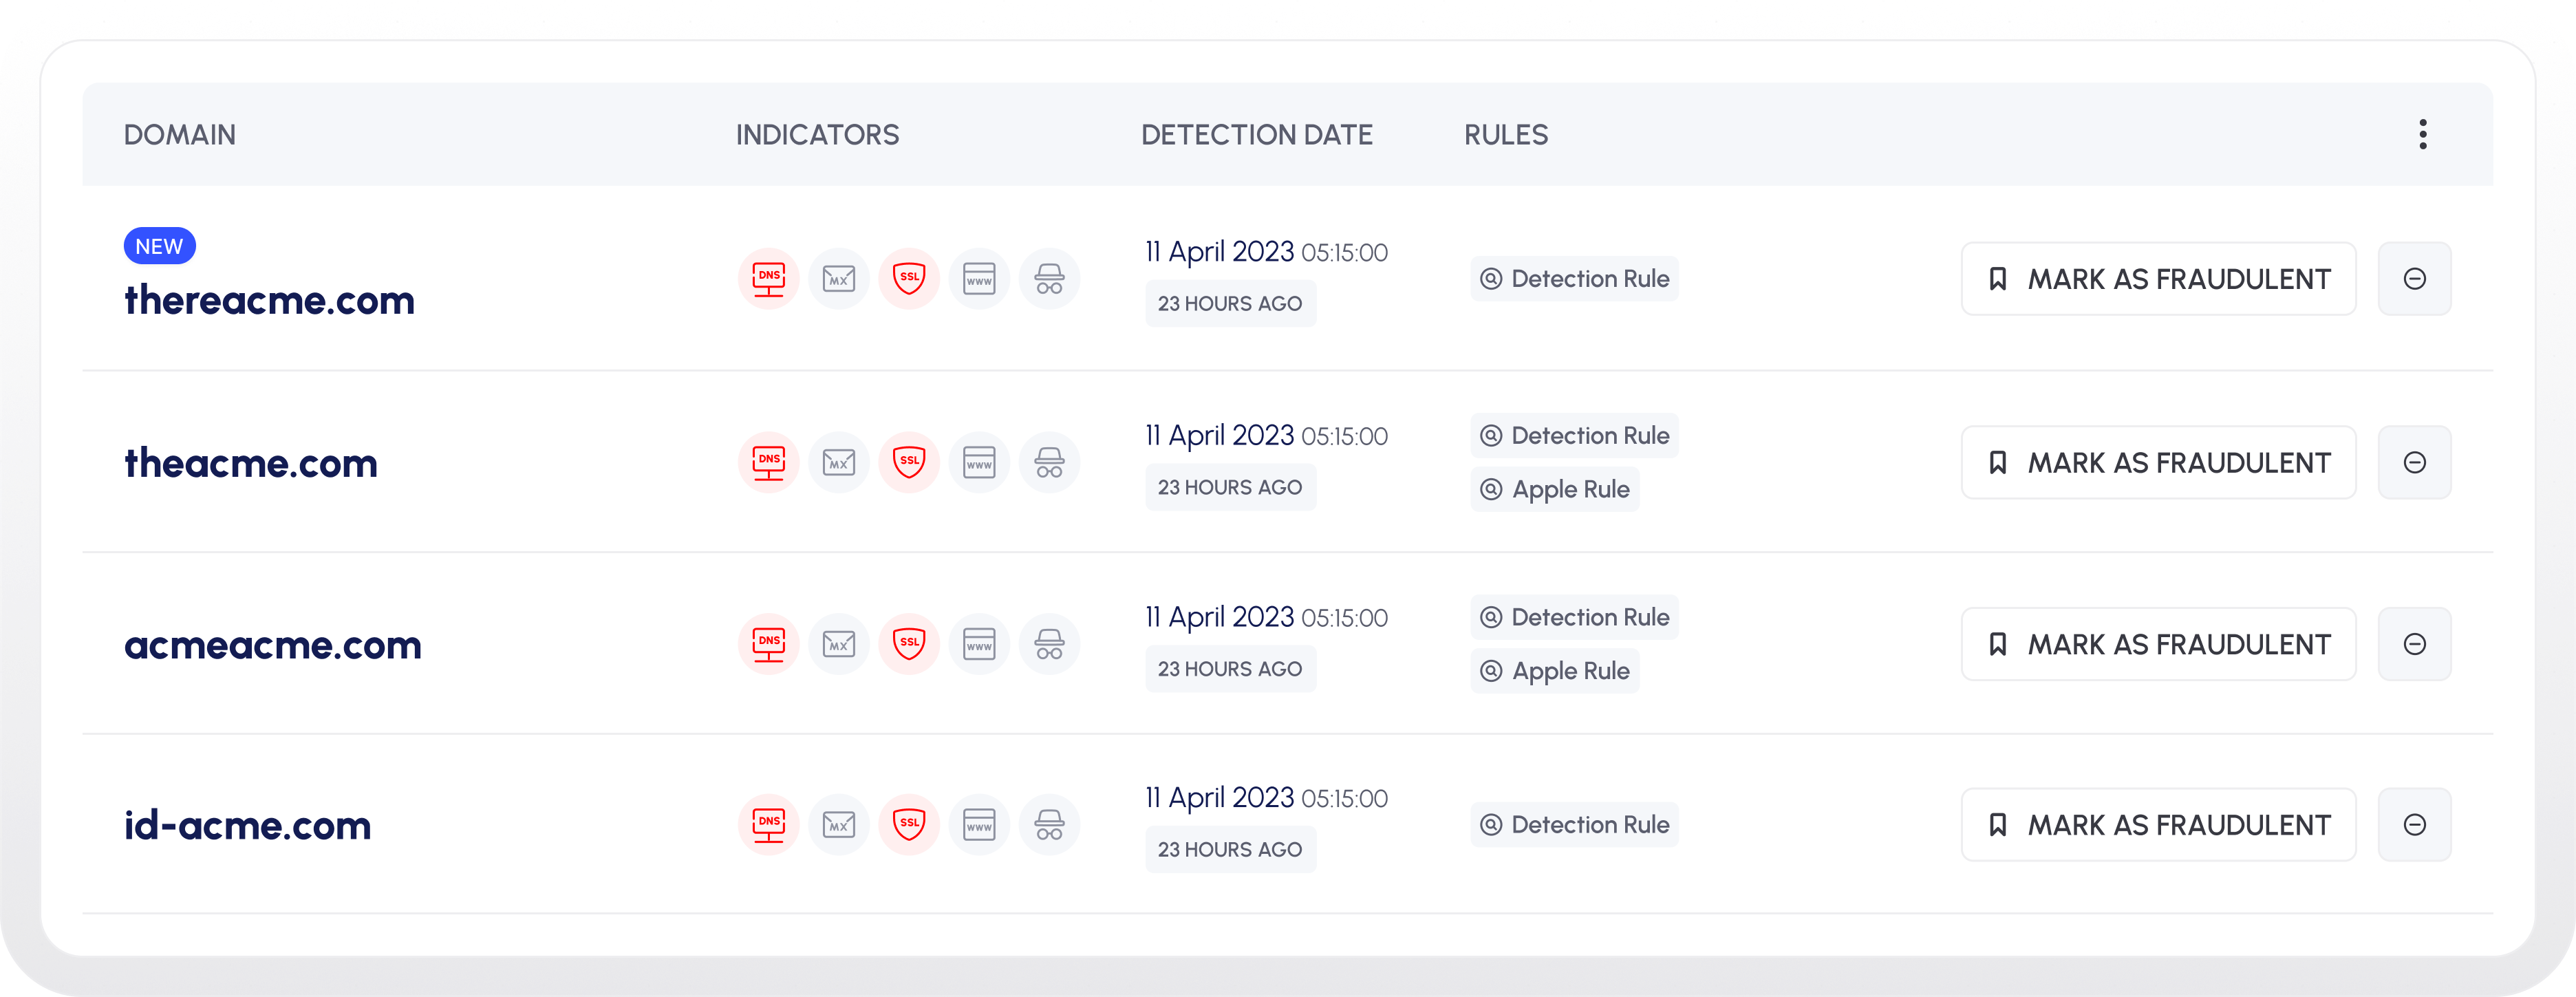Click the MX mail indicator for theacme.com

click(x=838, y=463)
